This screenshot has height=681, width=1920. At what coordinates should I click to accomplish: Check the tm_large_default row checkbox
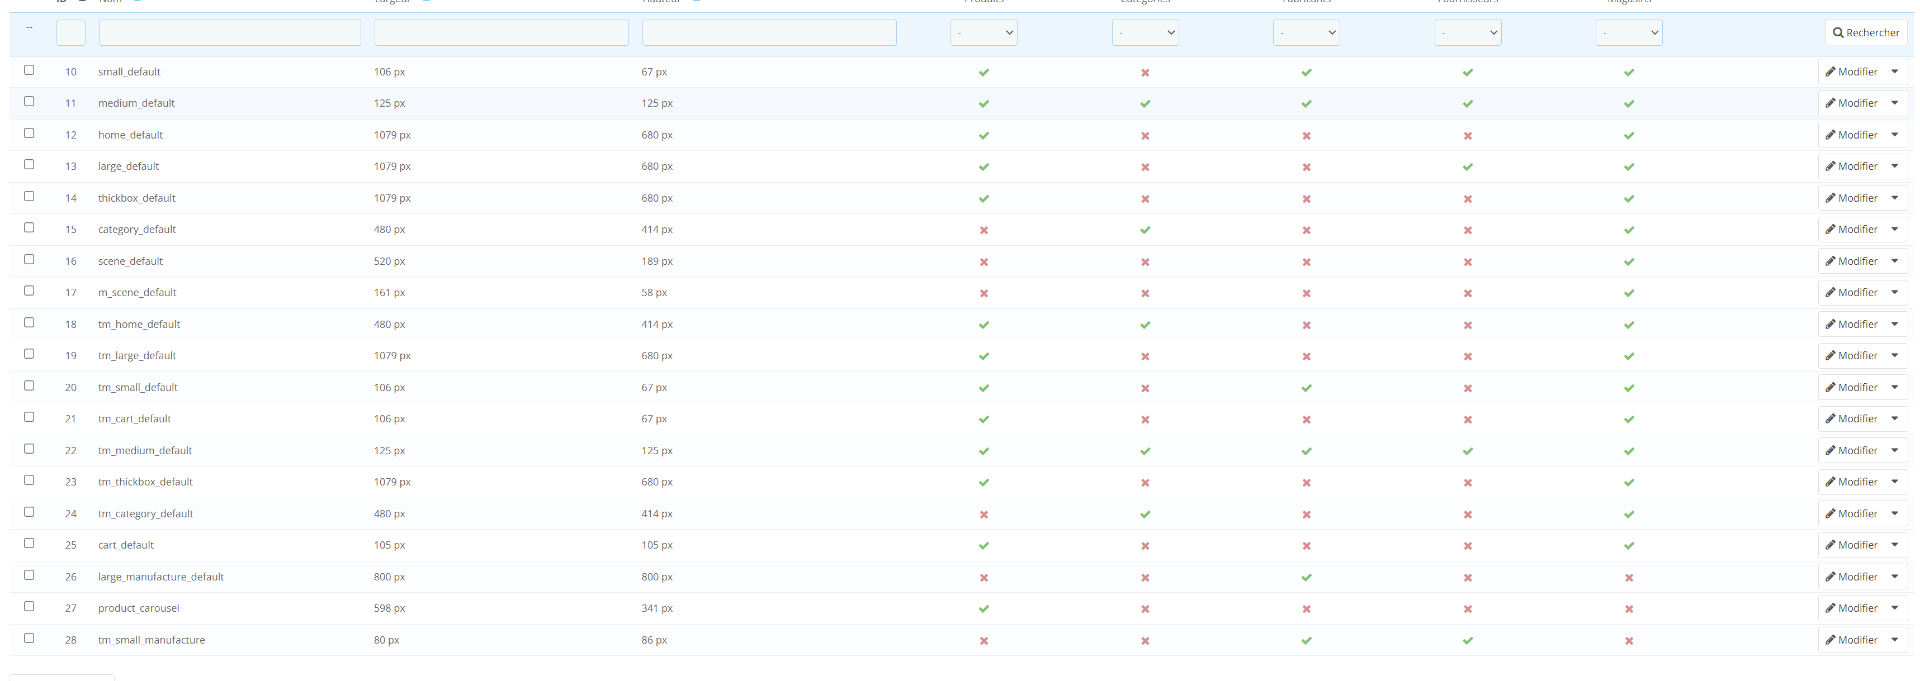coord(29,354)
